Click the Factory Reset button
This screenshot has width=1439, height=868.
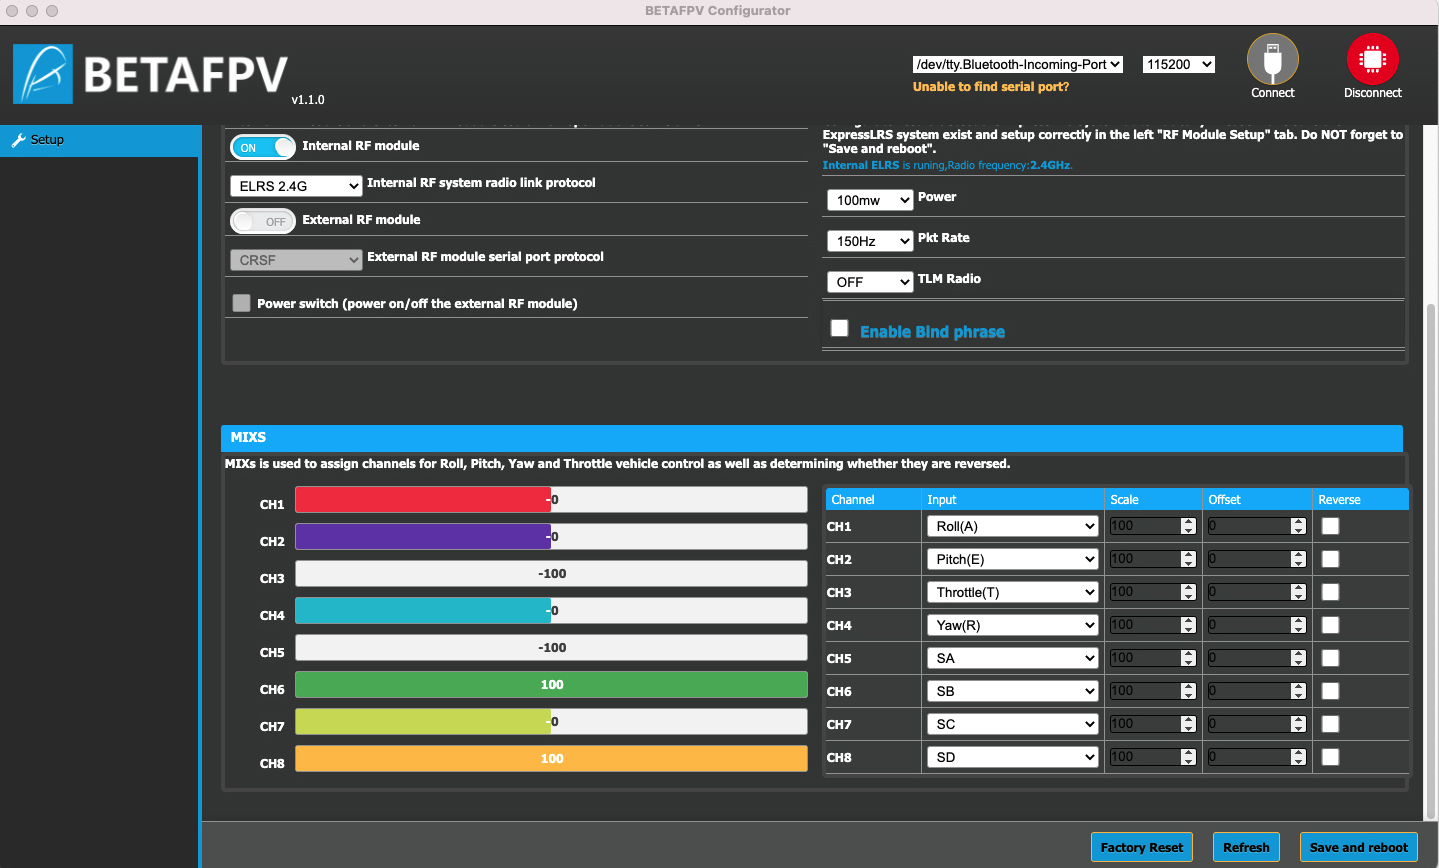click(x=1141, y=847)
